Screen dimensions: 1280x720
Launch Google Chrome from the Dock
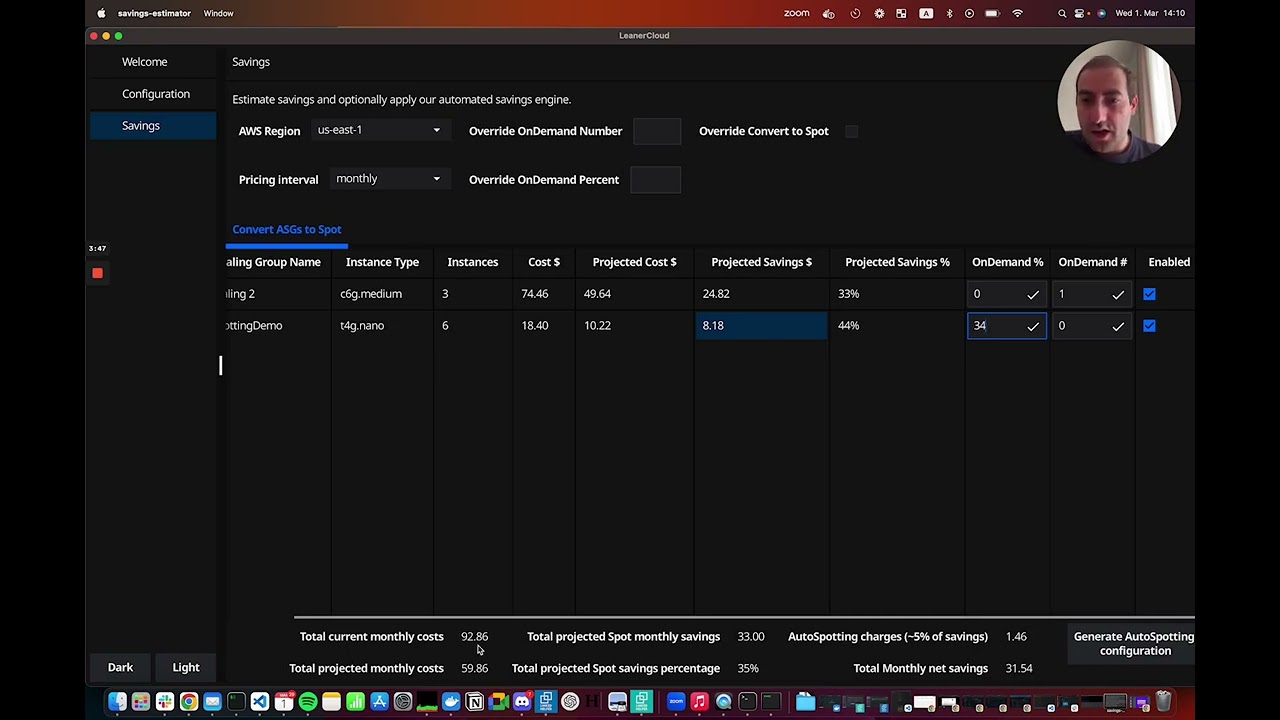click(x=188, y=702)
